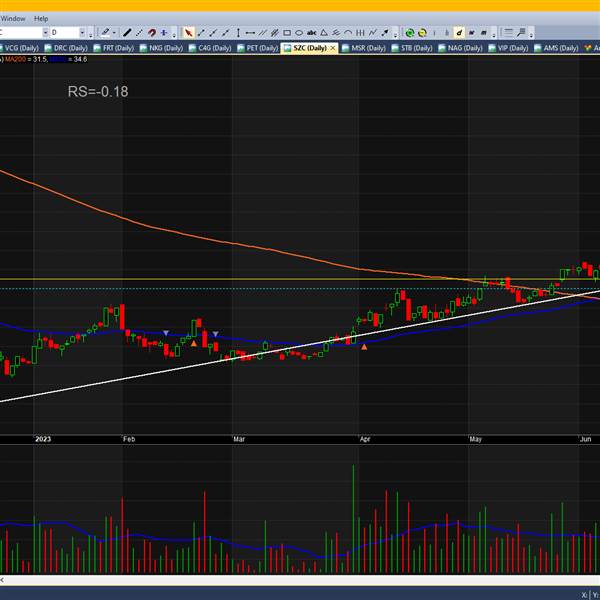Select the arc drawing tool
This screenshot has width=600, height=600.
tap(348, 33)
